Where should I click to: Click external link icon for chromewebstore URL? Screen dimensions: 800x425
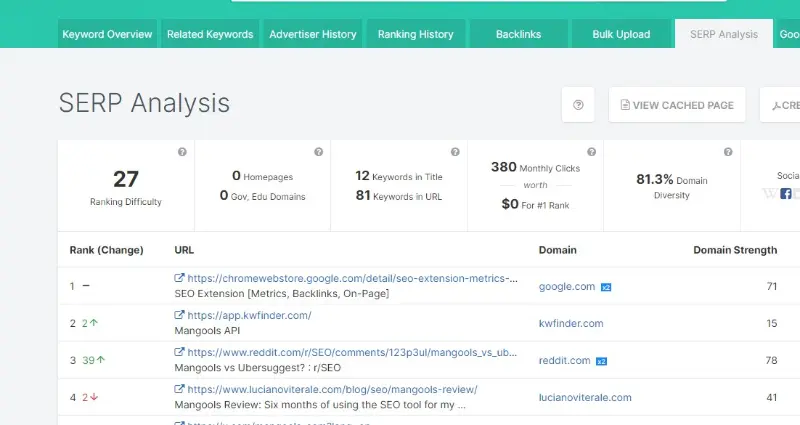tap(179, 278)
